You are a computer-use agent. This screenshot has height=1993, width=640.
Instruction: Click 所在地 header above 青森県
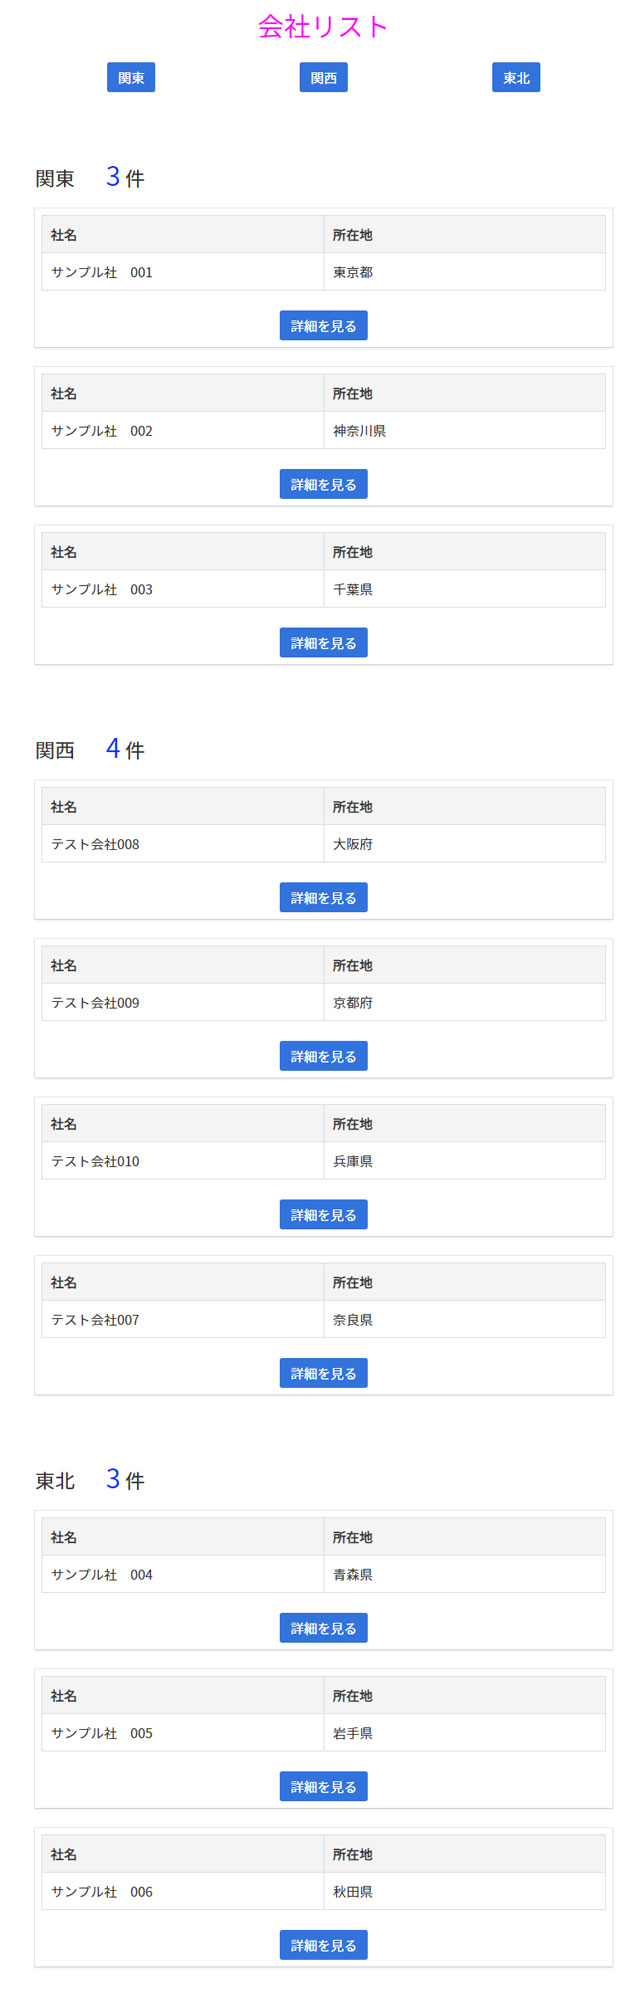(465, 1537)
